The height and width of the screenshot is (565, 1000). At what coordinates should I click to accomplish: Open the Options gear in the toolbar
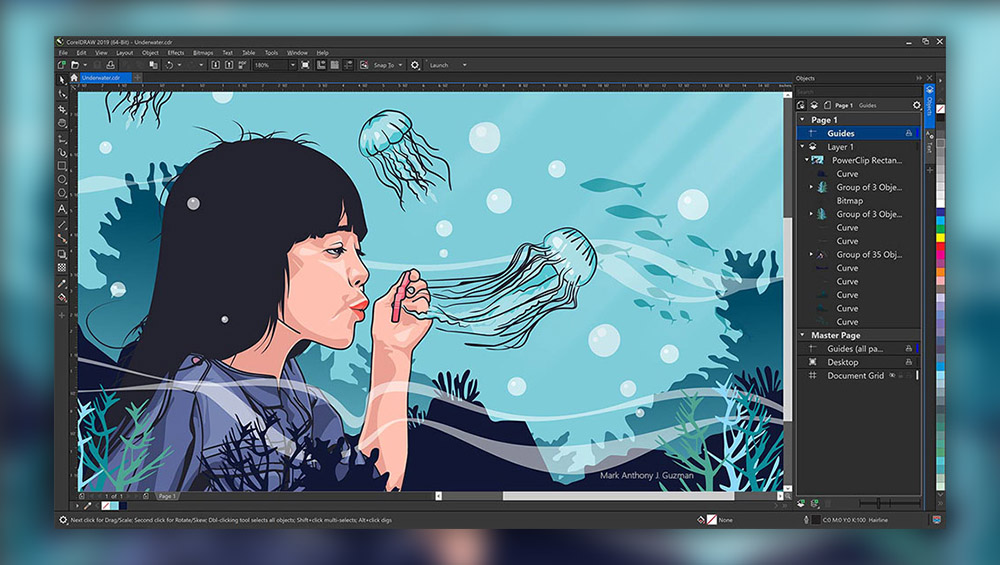point(415,65)
